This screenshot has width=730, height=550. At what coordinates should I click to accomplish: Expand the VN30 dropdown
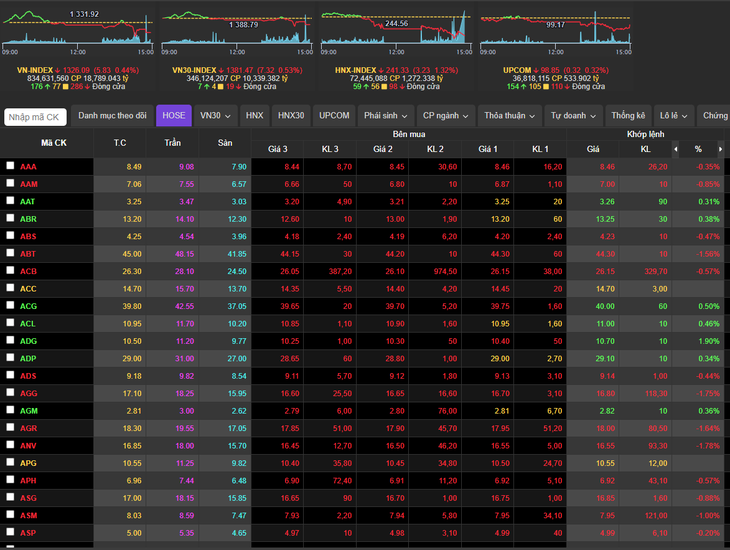[x=215, y=115]
